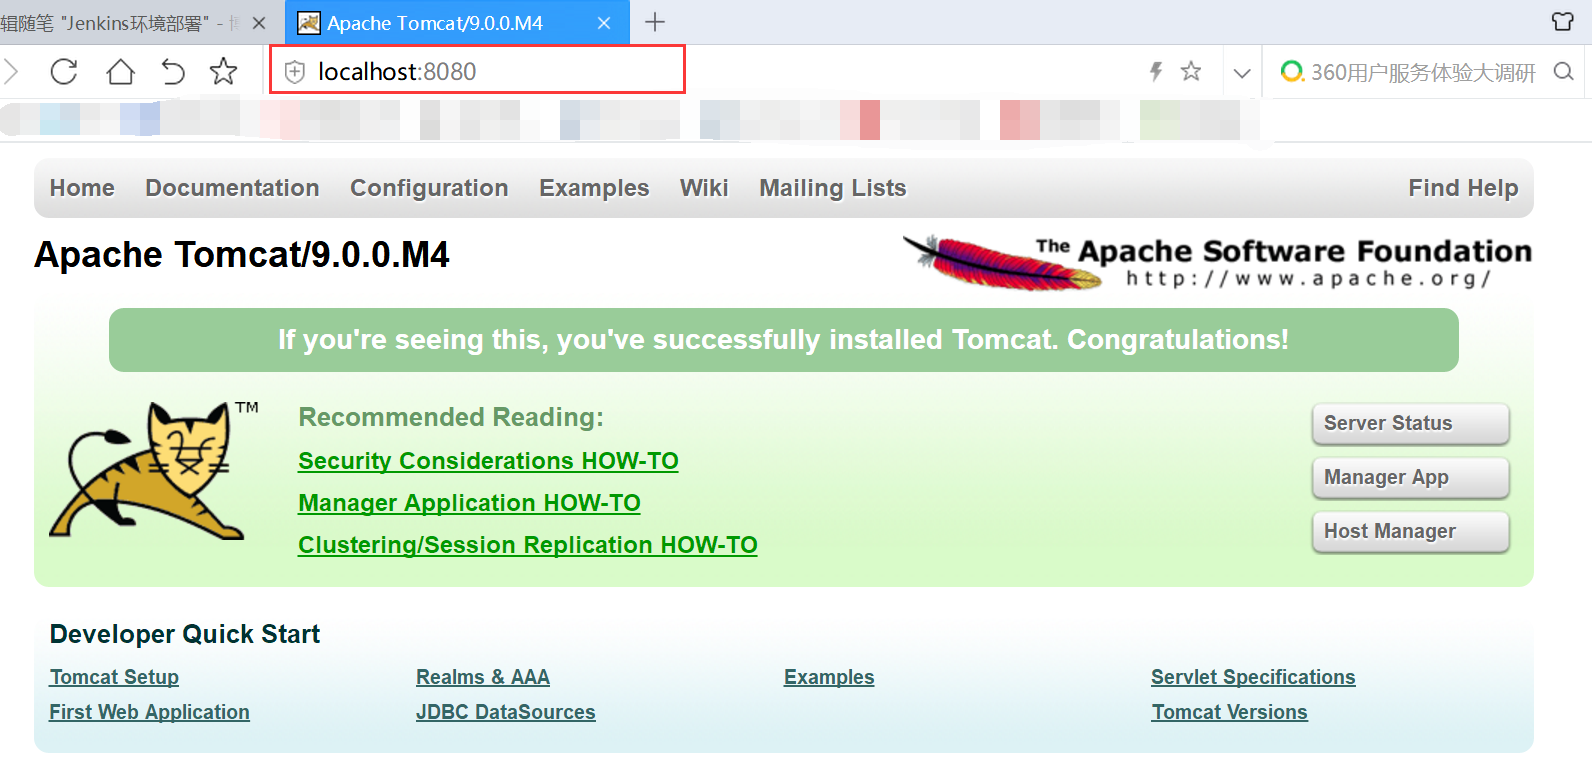
Task: Click the Manager App button
Action: 1410,477
